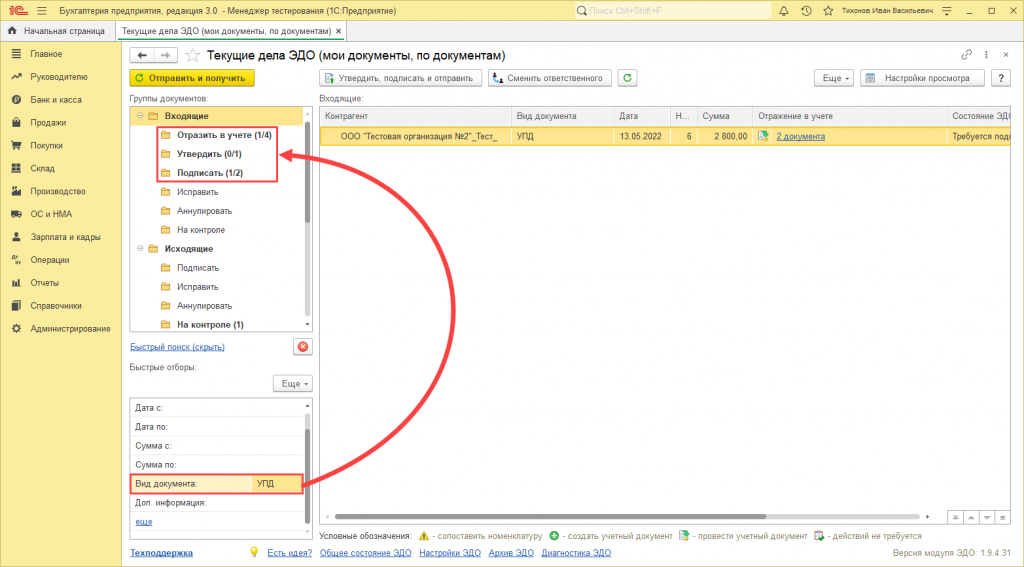Open favorites star in title bar

828,10
